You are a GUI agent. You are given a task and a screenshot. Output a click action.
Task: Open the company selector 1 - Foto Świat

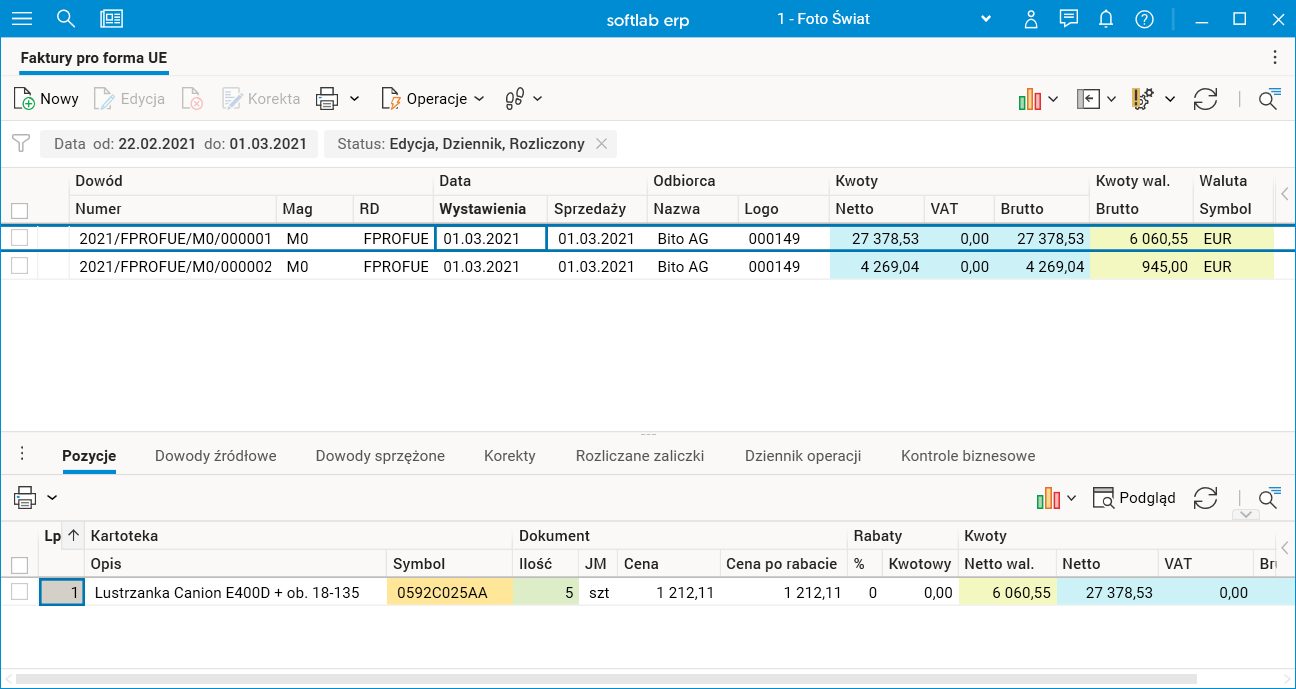tap(884, 19)
